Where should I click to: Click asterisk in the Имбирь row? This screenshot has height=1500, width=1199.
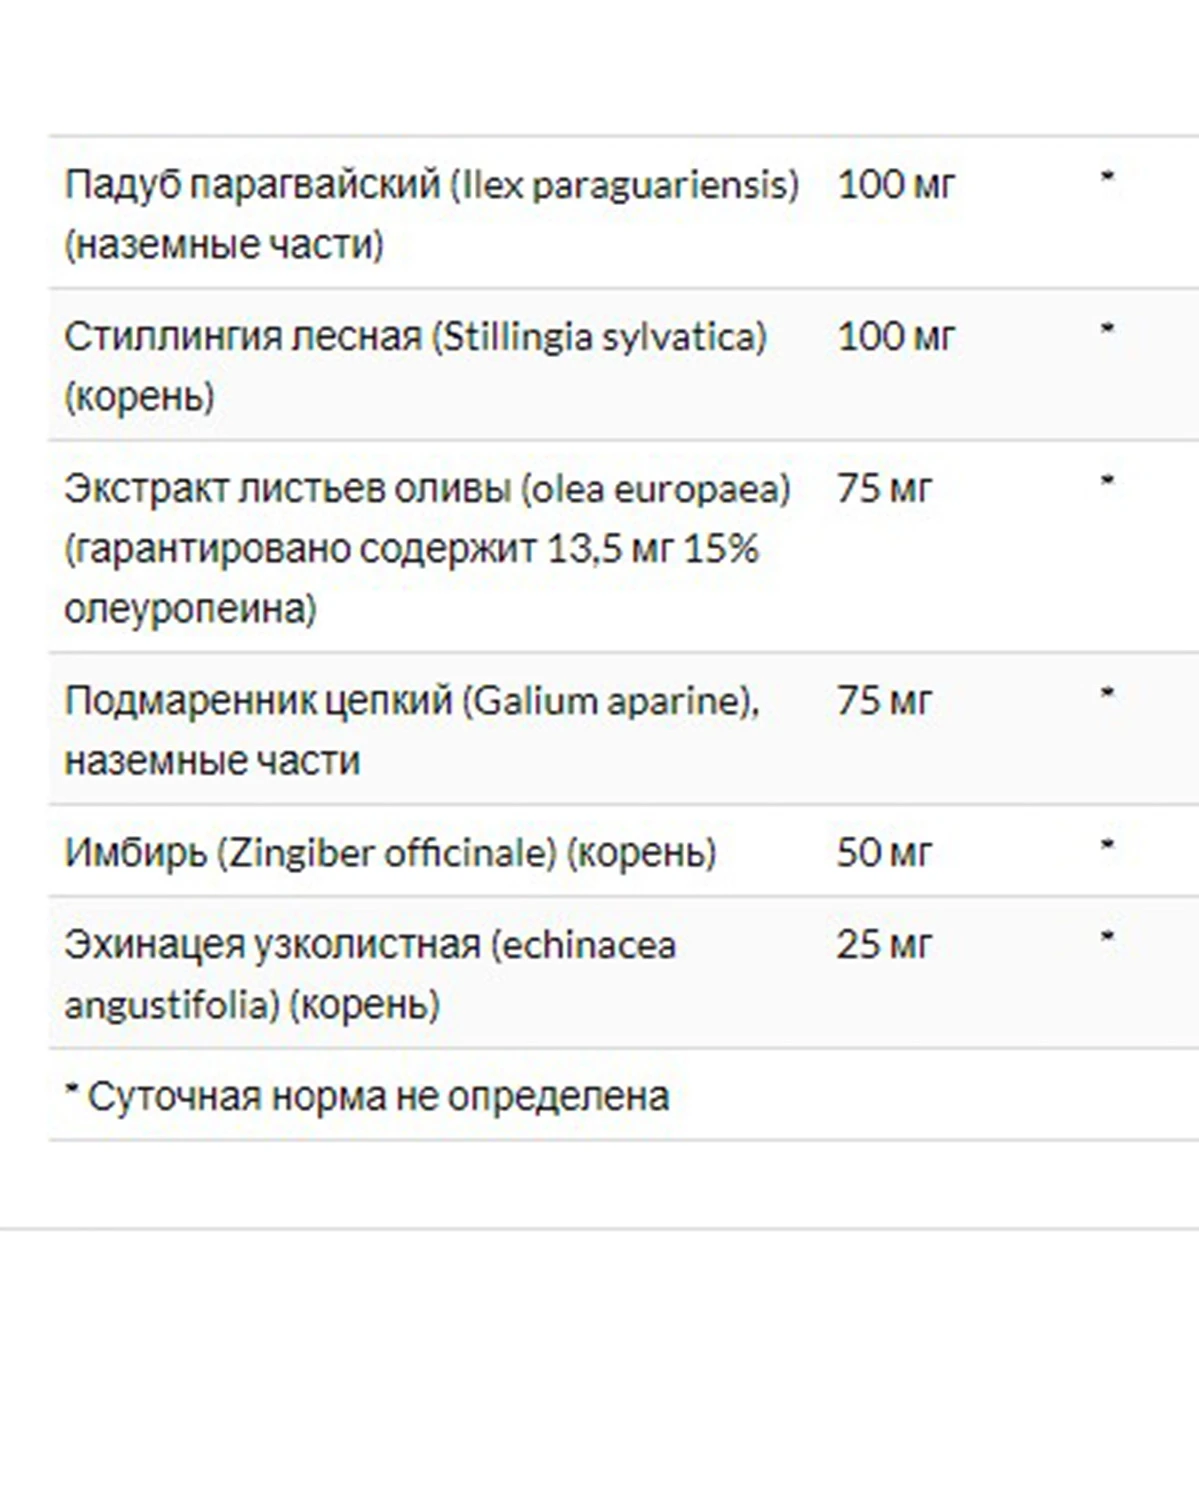pos(1107,845)
